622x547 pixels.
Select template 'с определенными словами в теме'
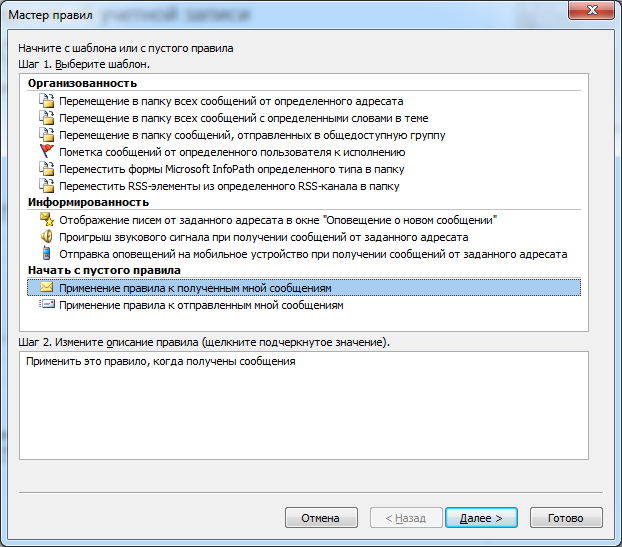click(x=244, y=118)
